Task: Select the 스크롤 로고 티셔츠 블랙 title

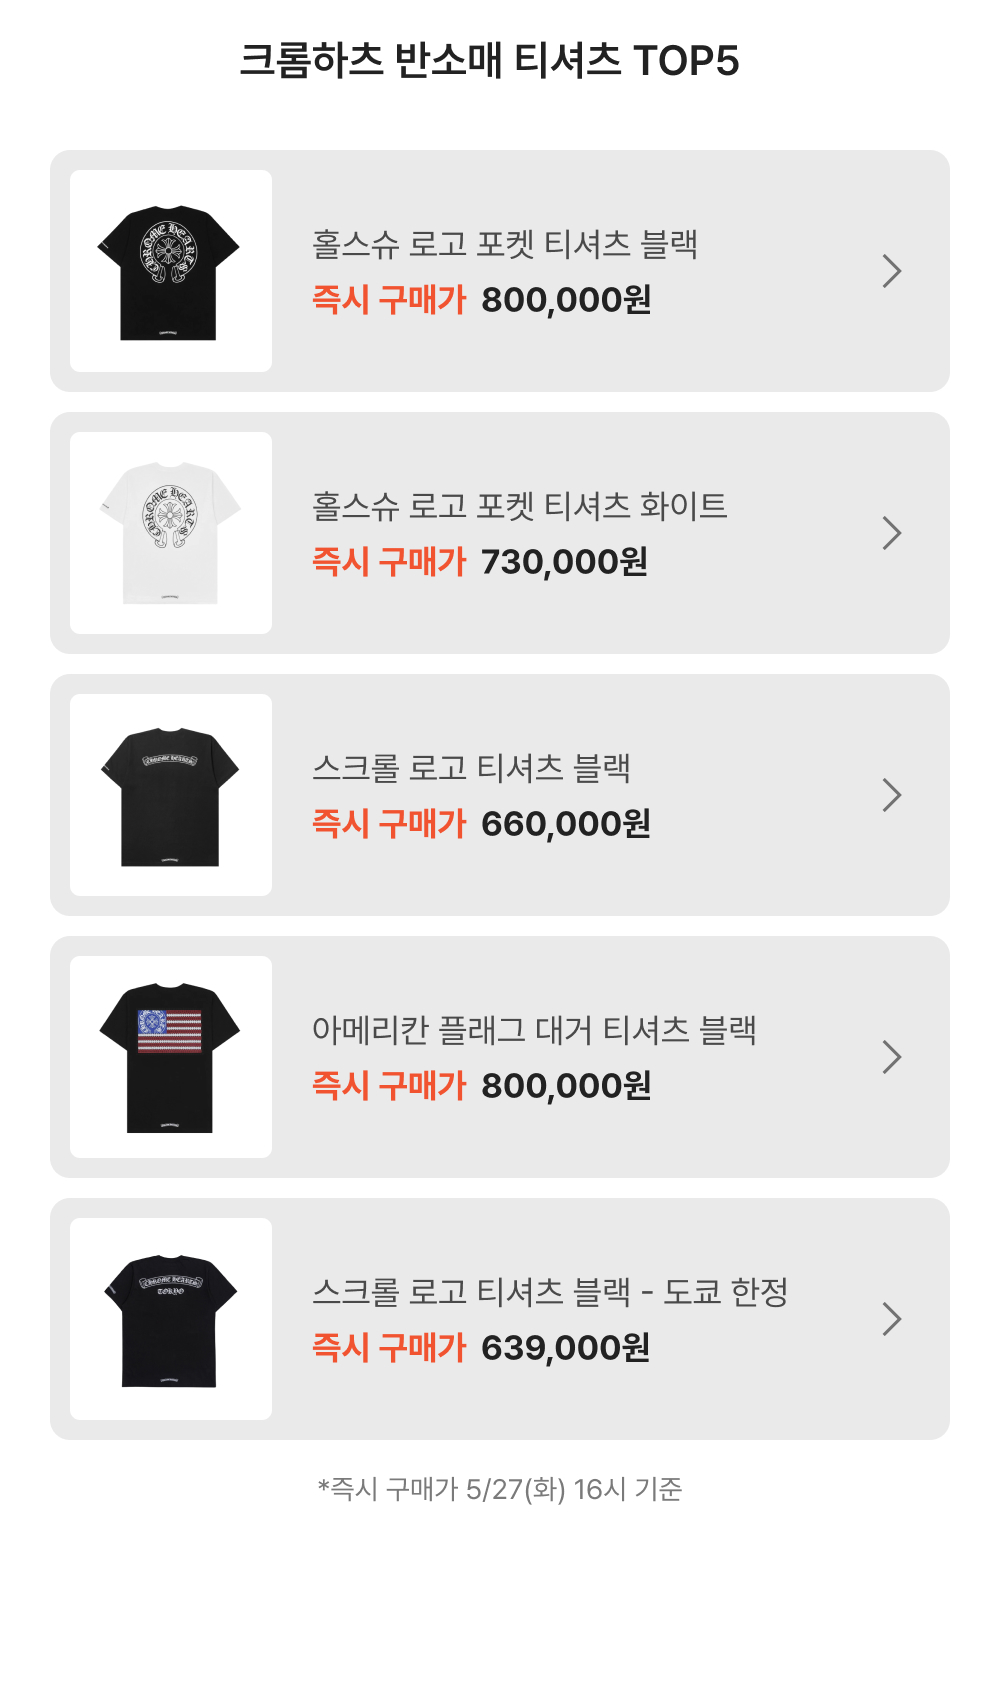Action: (x=471, y=768)
